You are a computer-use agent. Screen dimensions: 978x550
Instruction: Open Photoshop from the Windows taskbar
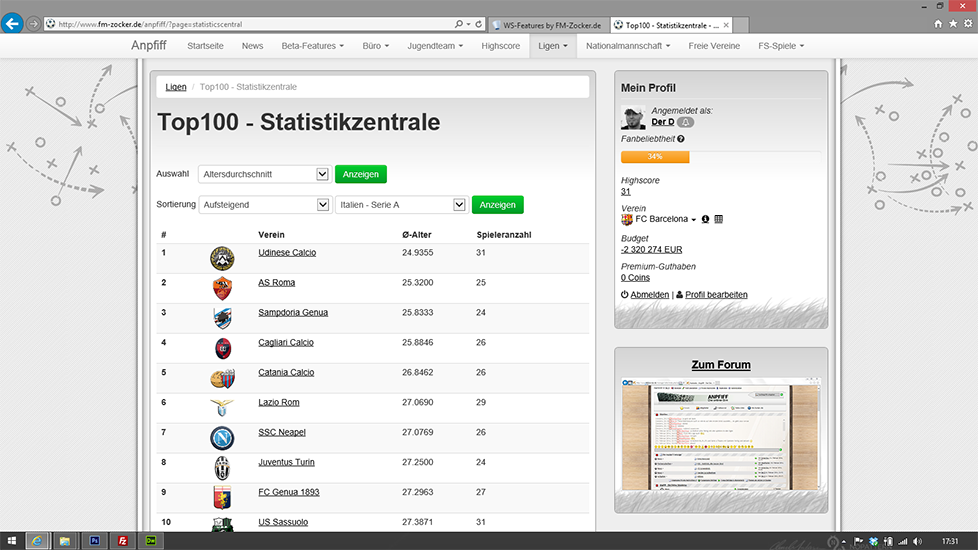coord(94,541)
